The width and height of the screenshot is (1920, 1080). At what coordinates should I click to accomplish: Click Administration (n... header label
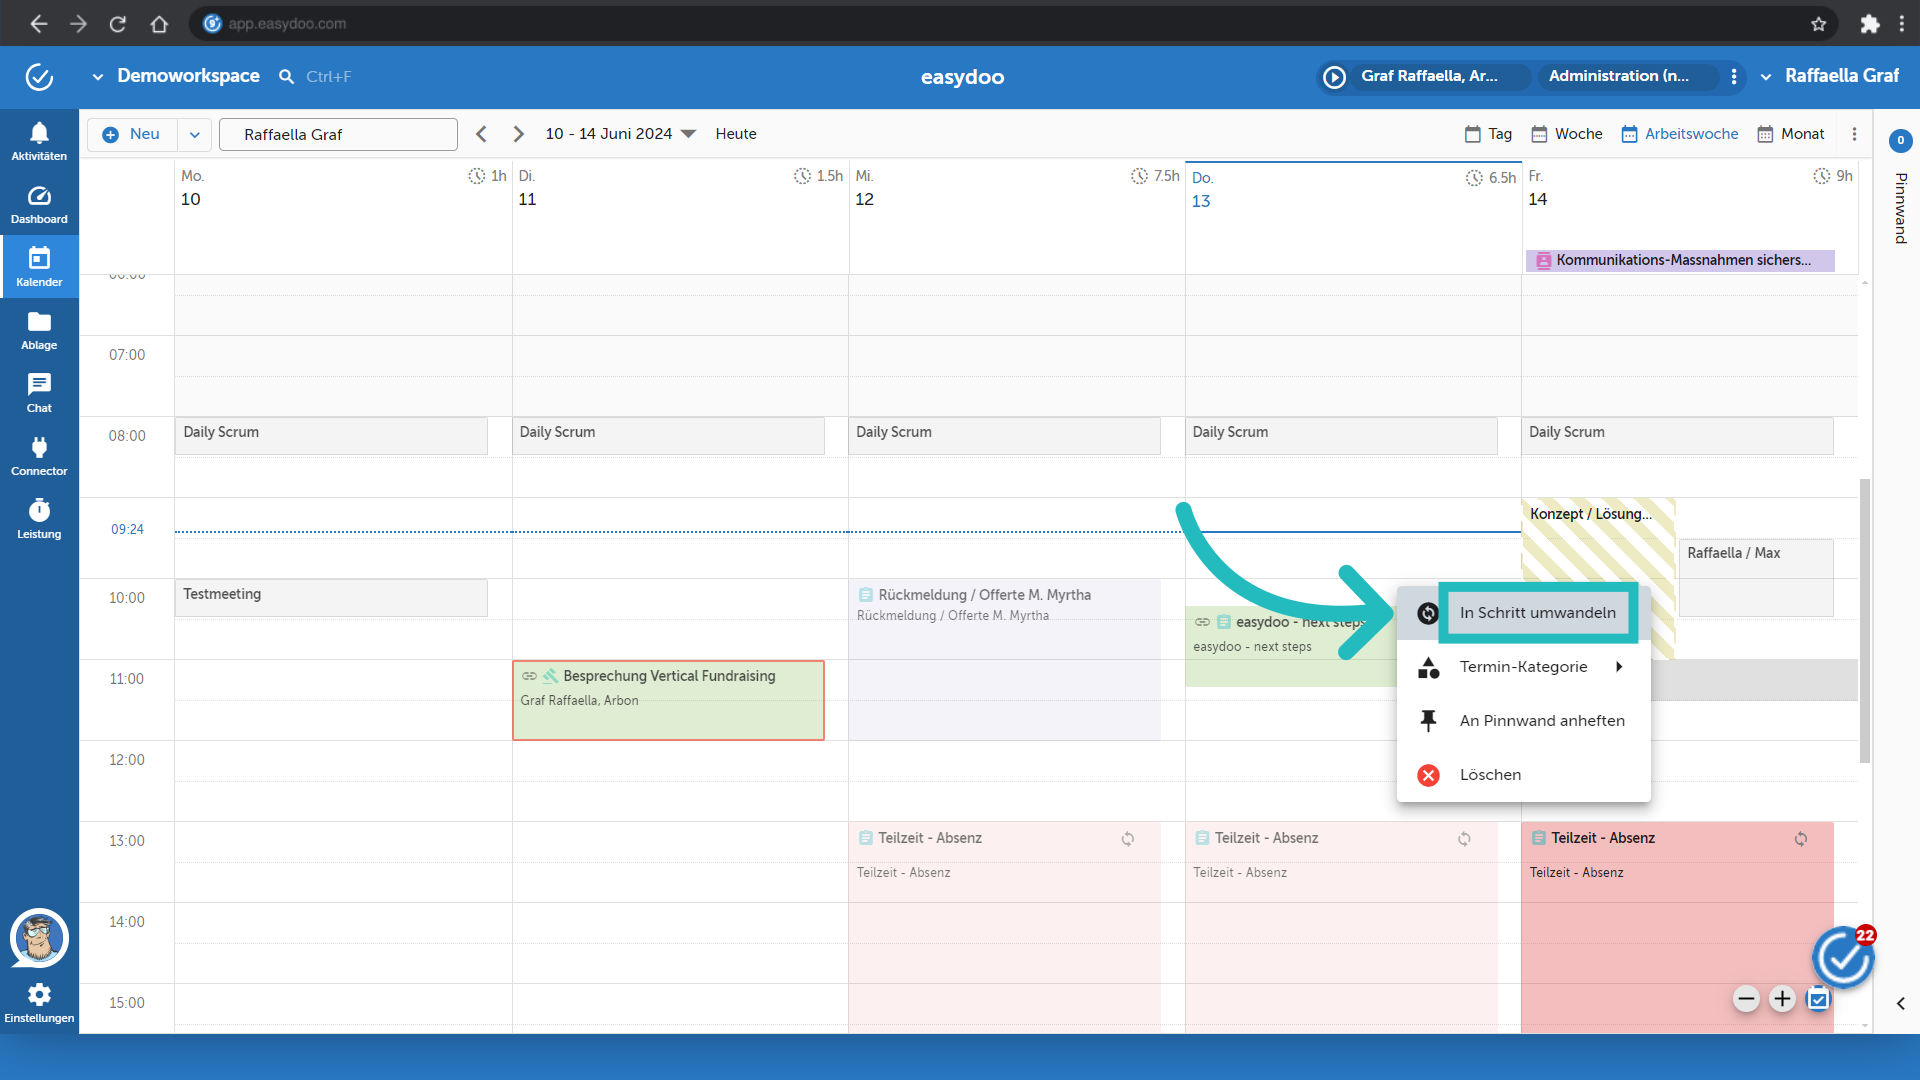[x=1618, y=76]
